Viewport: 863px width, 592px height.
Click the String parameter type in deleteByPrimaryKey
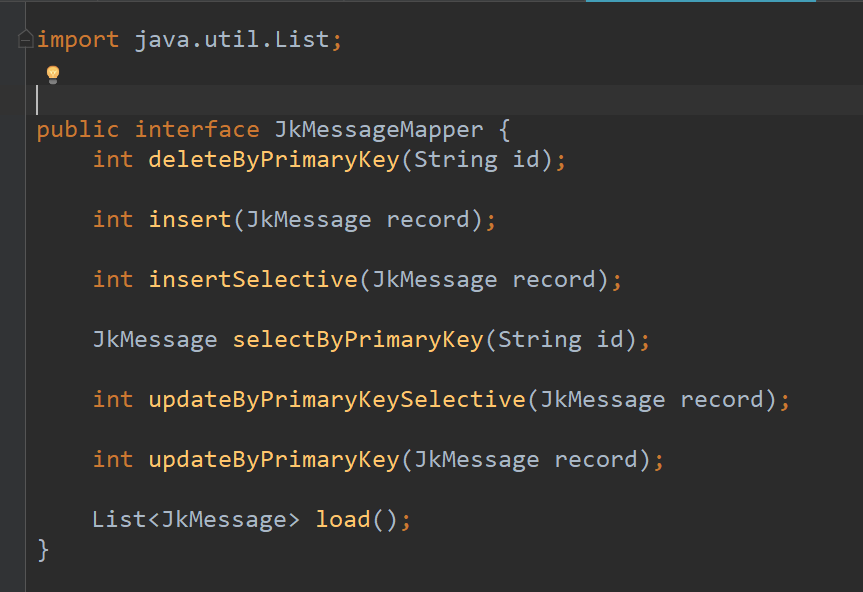455,160
